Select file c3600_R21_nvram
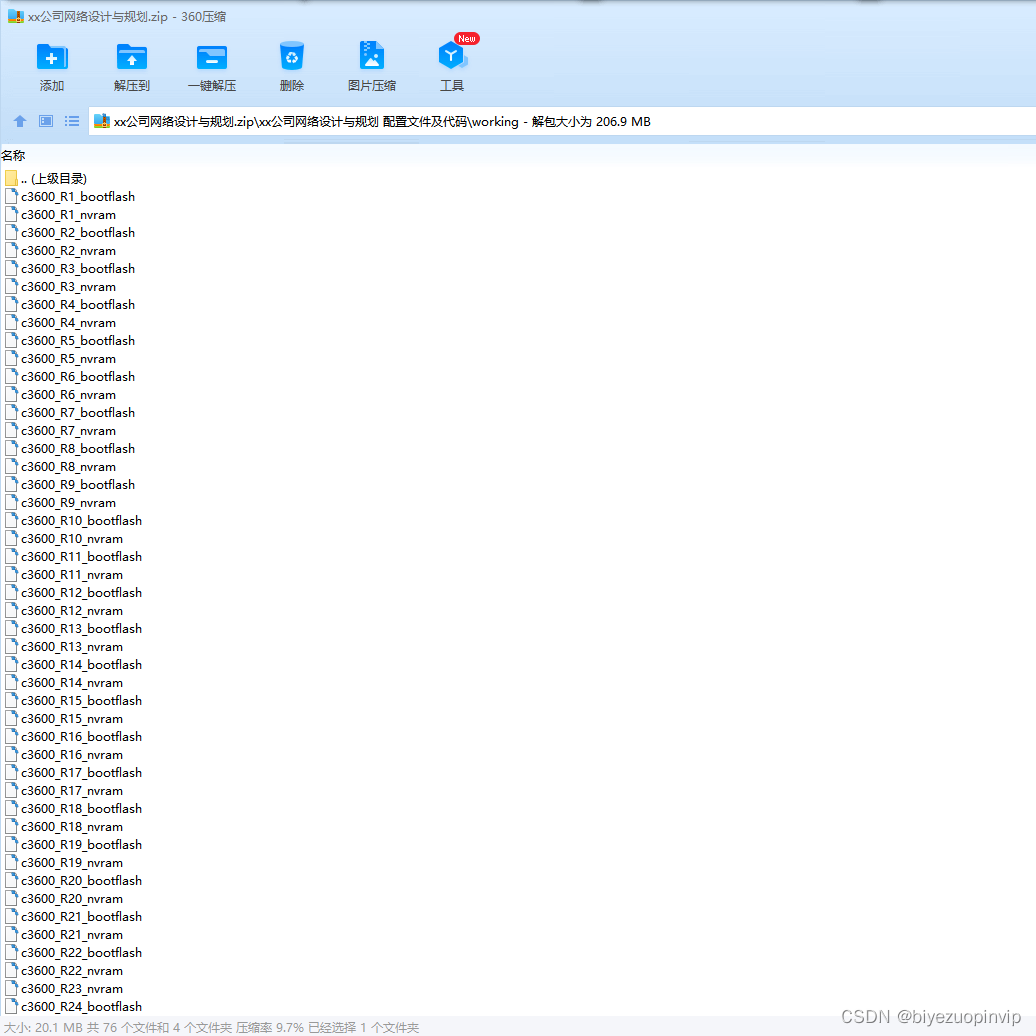This screenshot has height=1036, width=1036. point(64,935)
